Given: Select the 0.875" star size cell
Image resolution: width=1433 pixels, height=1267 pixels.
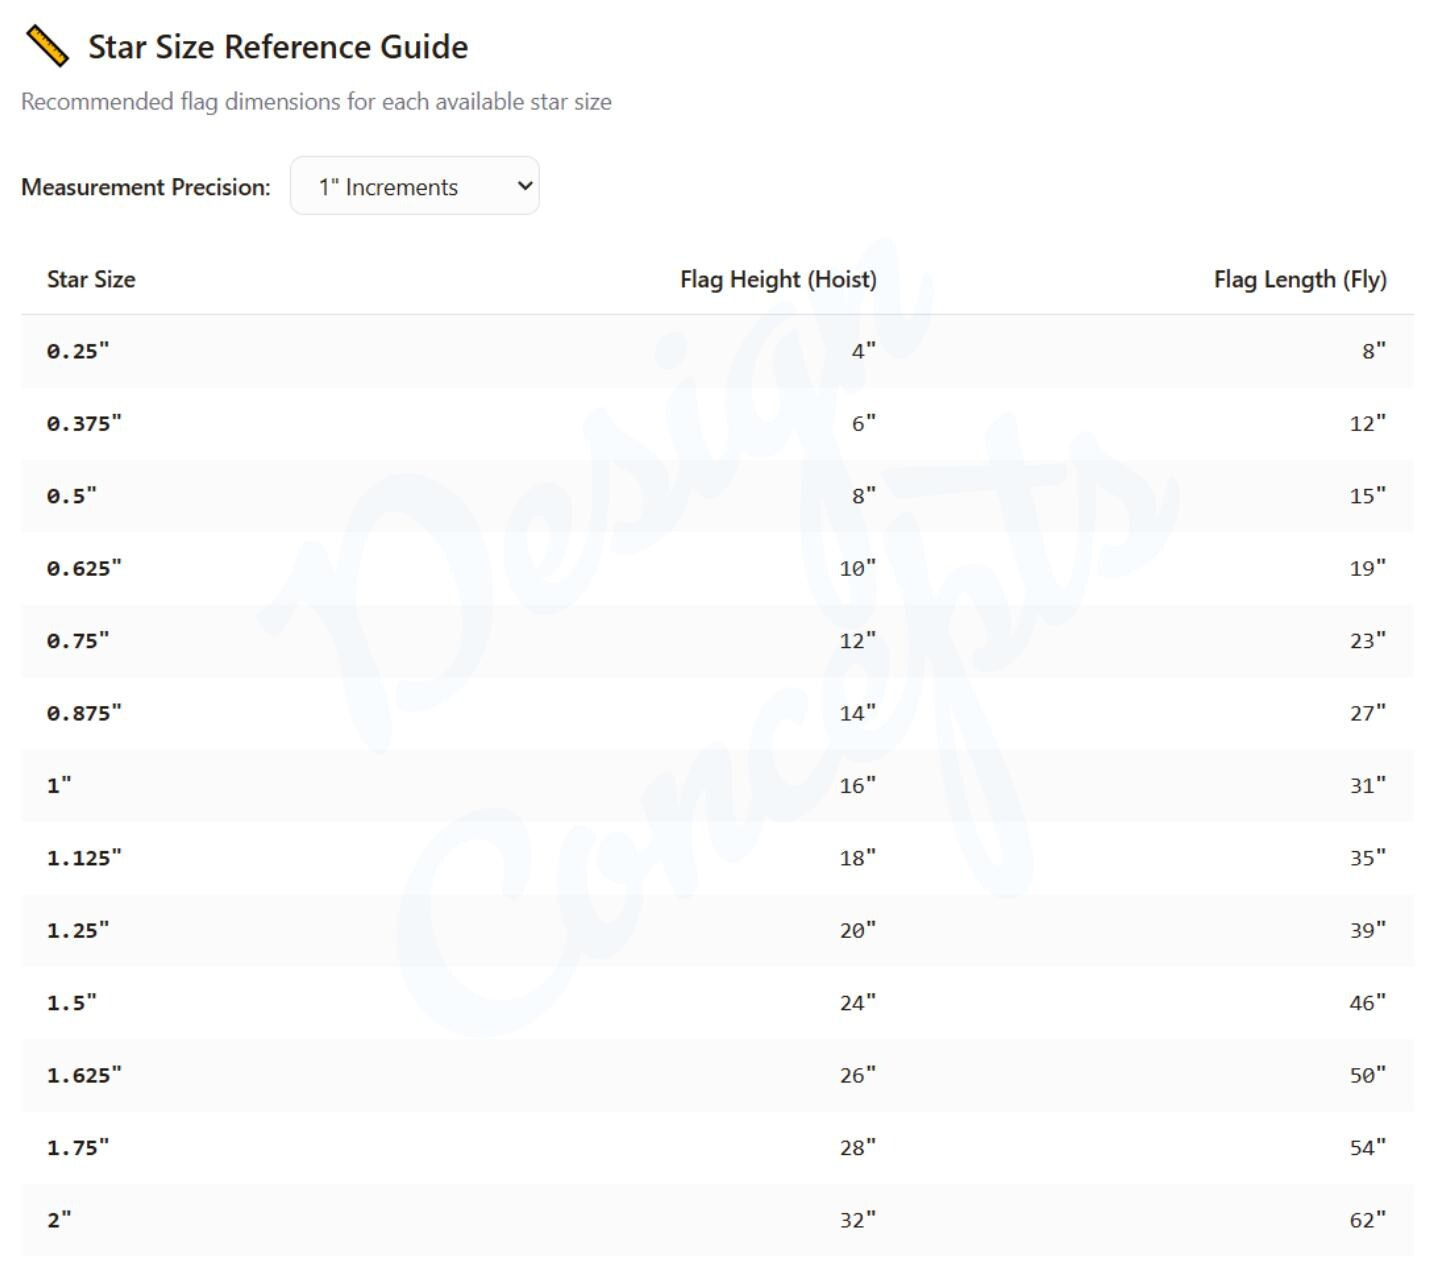Looking at the screenshot, I should pos(84,713).
